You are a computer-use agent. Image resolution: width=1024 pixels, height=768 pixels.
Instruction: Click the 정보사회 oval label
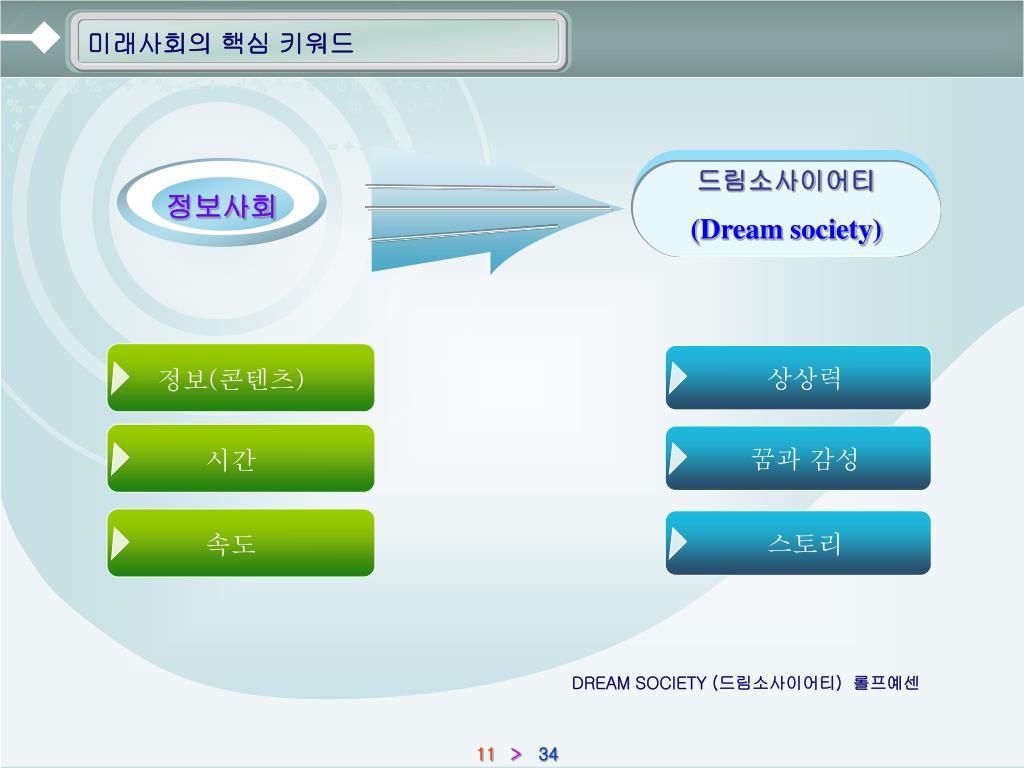click(x=221, y=203)
